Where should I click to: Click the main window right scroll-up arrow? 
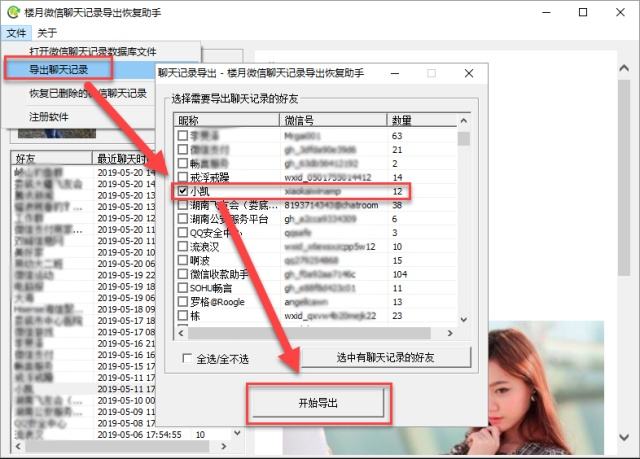click(x=624, y=68)
